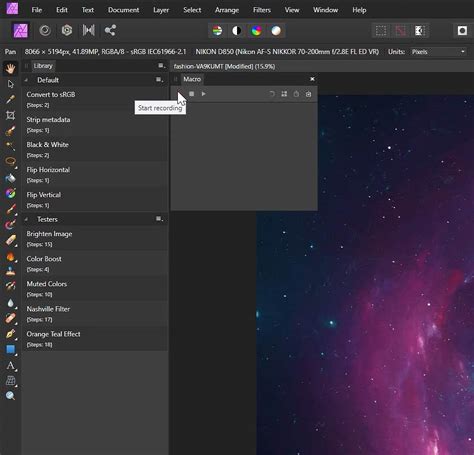474x455 pixels.
Task: Click the Reset curved arrow in Macro panel
Action: pyautogui.click(x=272, y=94)
